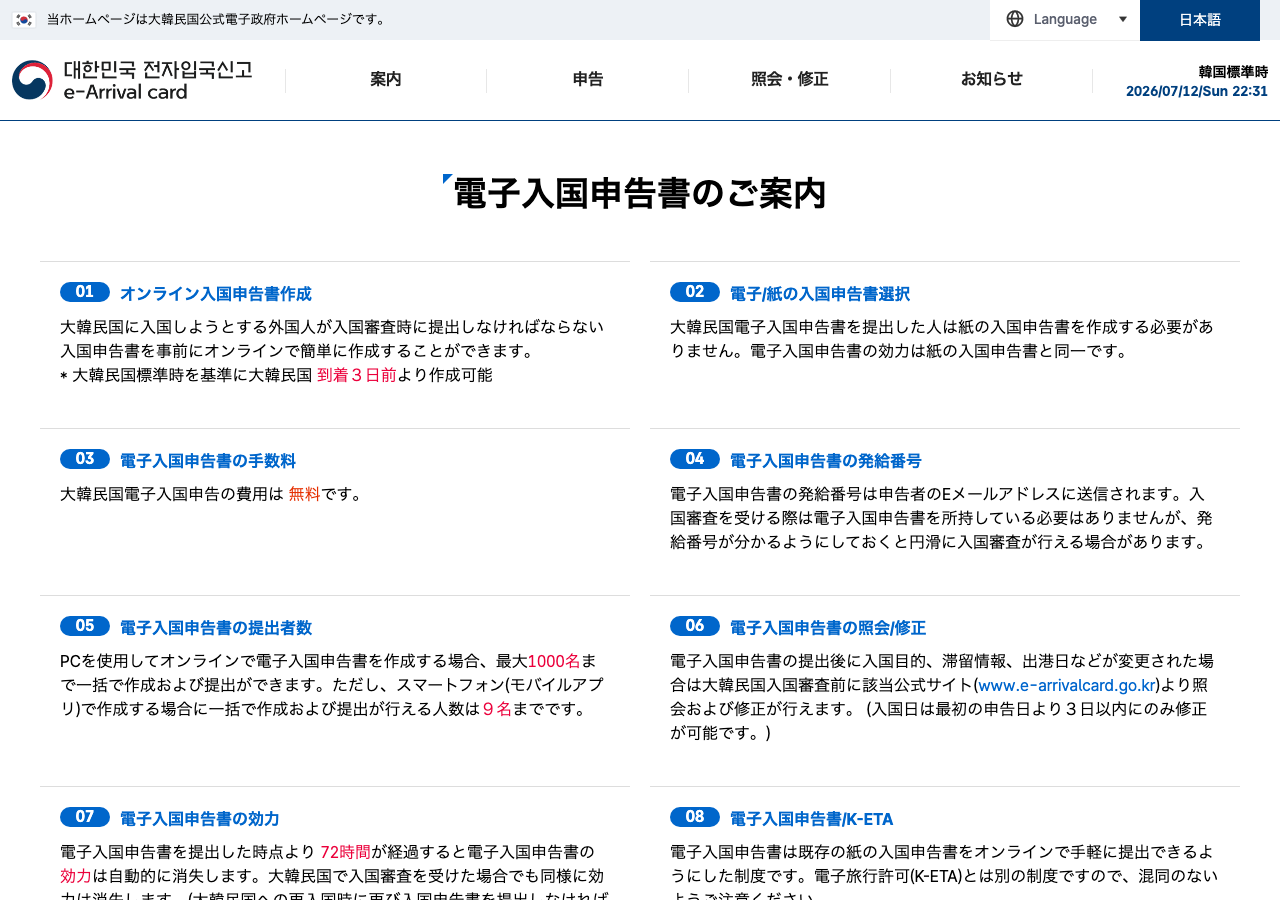Click the red text 無料
1280x900 pixels.
click(x=304, y=494)
